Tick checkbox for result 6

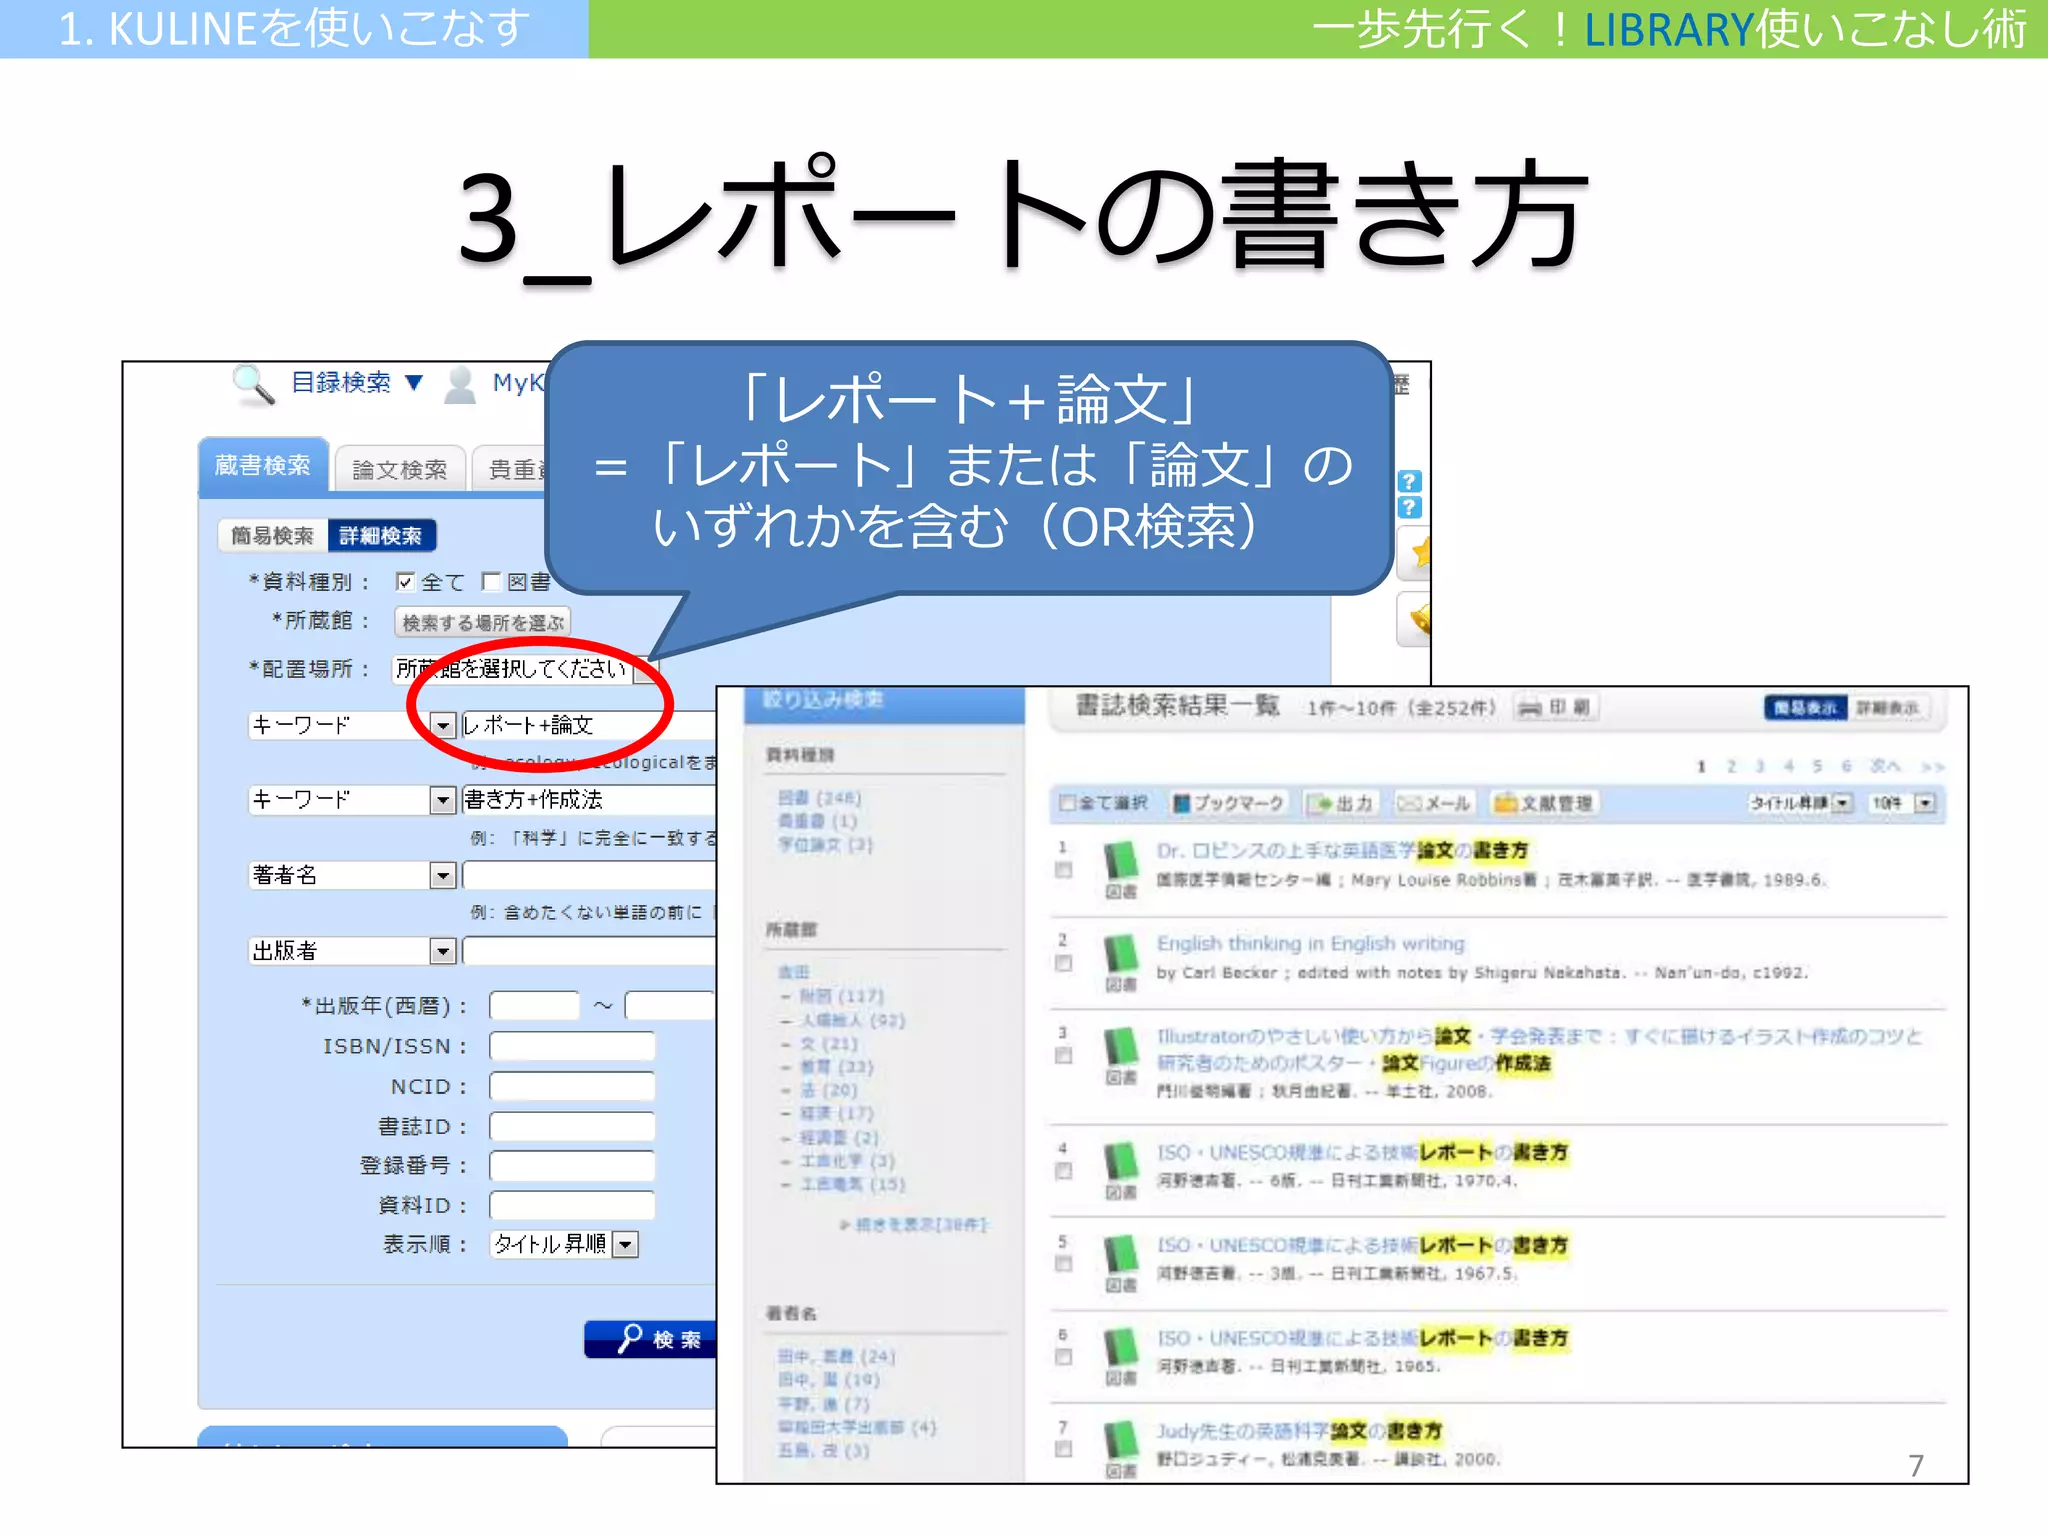tap(1063, 1356)
